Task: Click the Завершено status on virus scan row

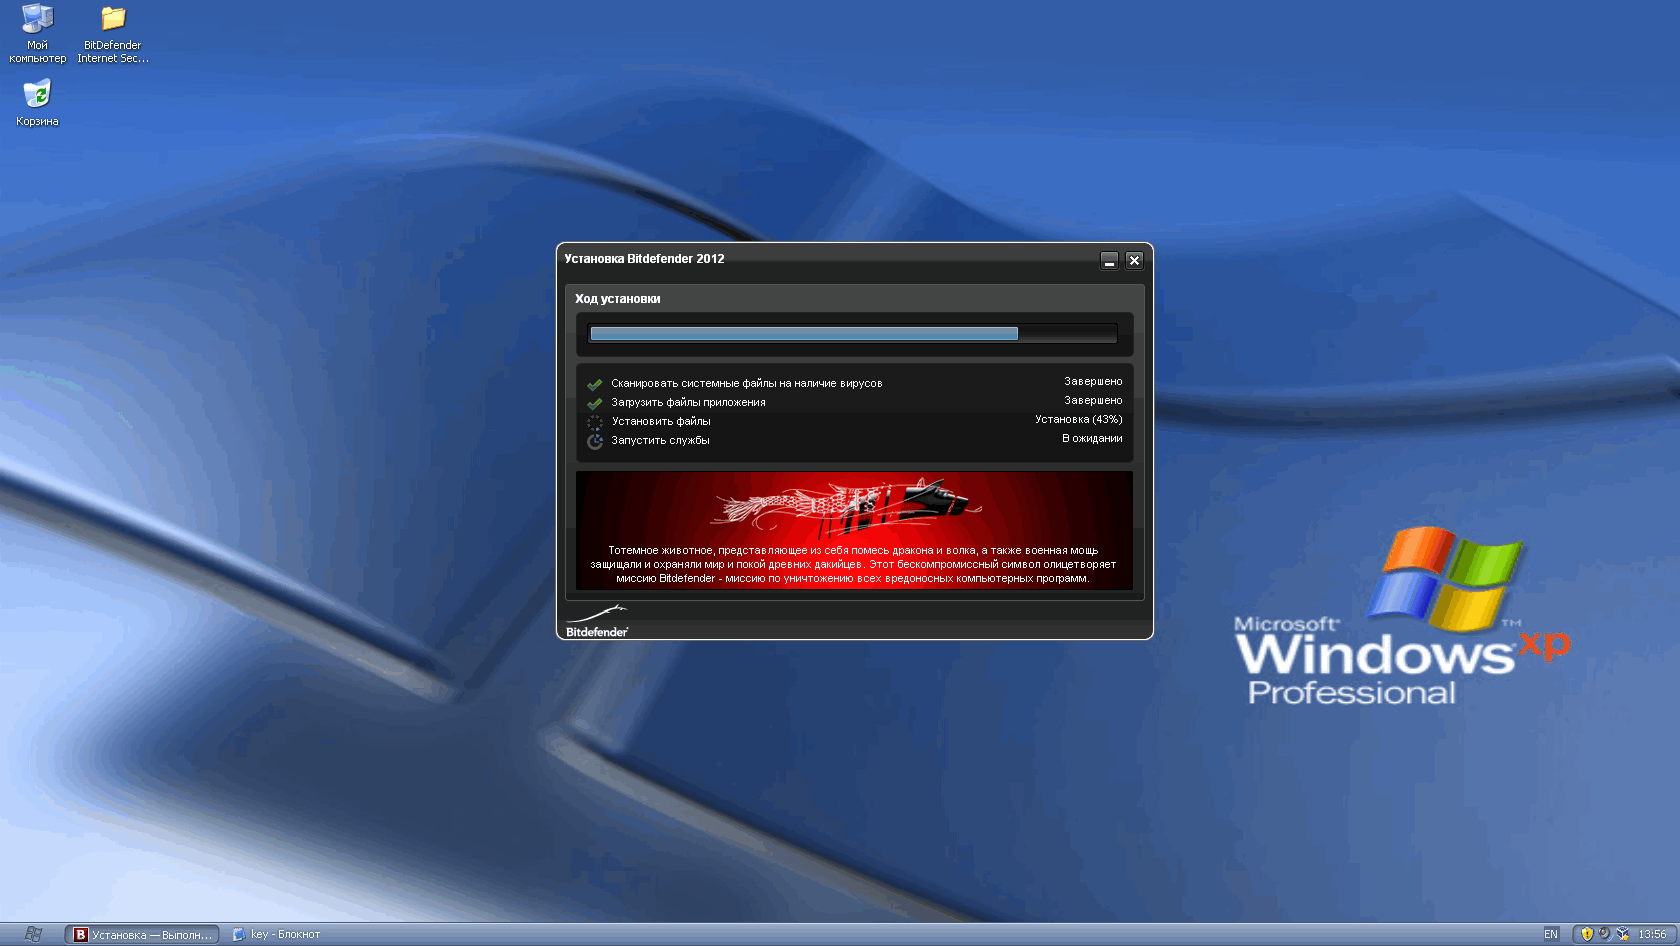Action: pos(1093,381)
